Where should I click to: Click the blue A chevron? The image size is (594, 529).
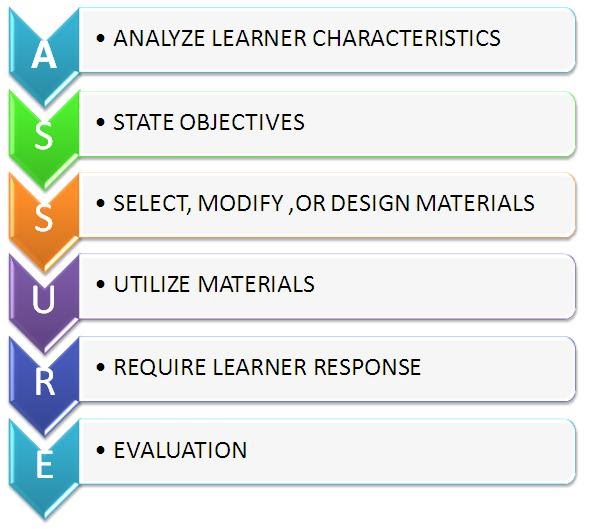(44, 56)
